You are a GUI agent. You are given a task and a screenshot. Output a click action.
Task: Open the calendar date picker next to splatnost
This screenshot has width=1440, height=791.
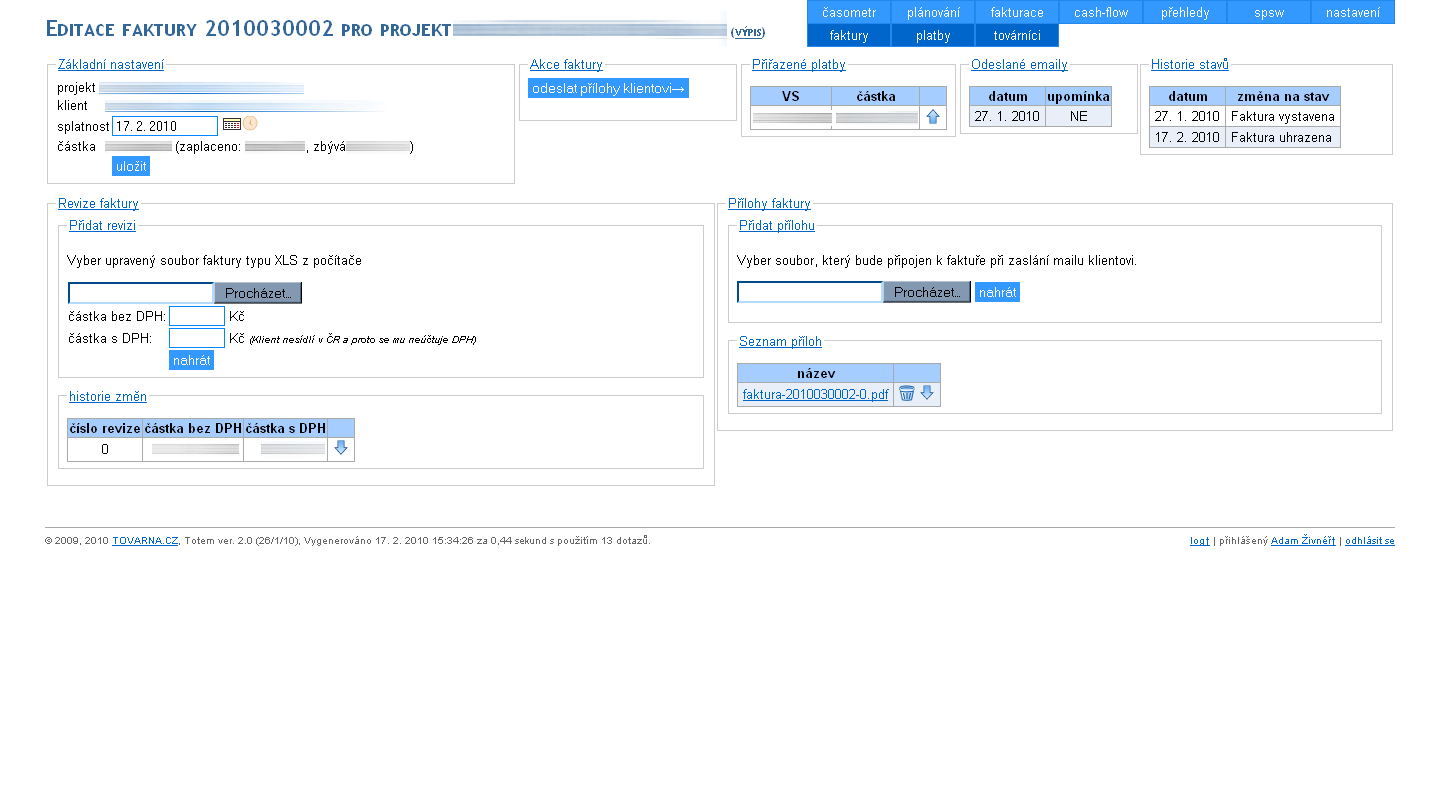pos(231,124)
